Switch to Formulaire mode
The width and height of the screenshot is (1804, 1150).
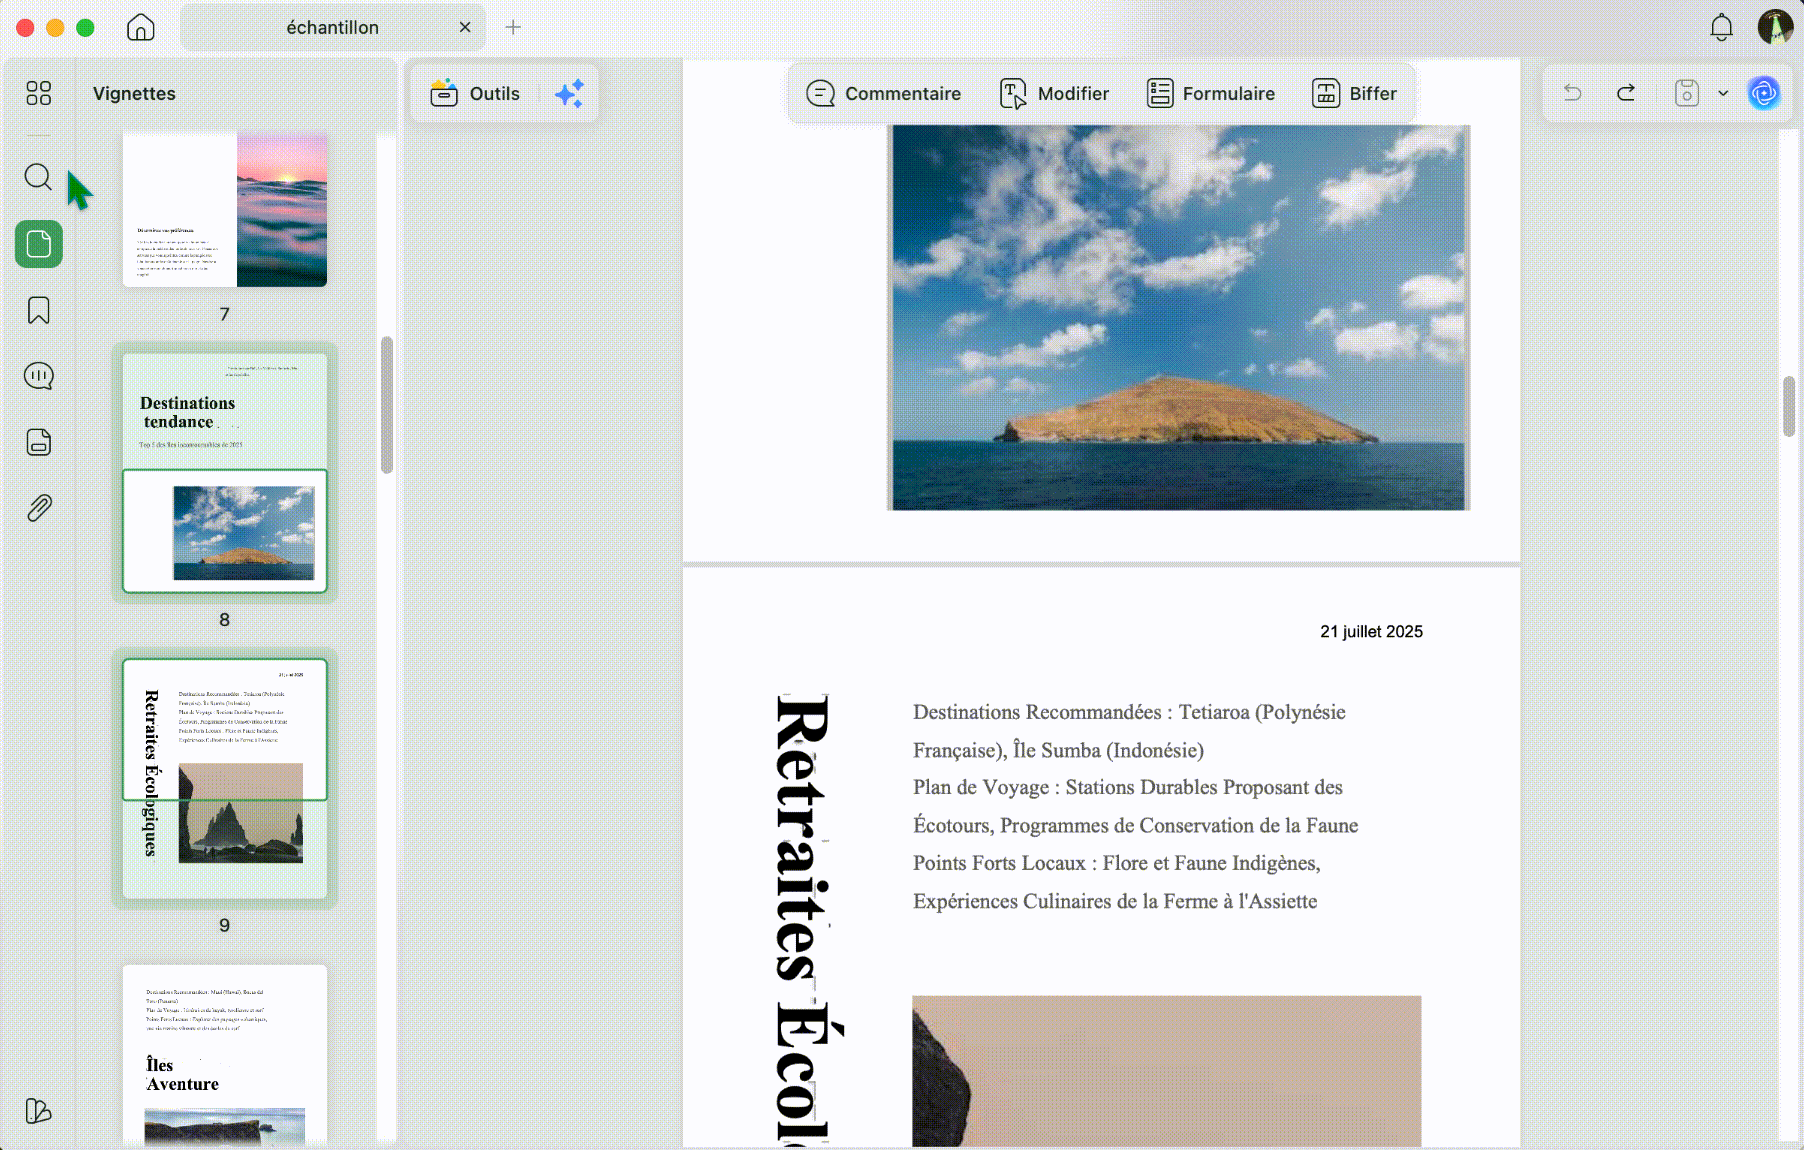pos(1210,93)
